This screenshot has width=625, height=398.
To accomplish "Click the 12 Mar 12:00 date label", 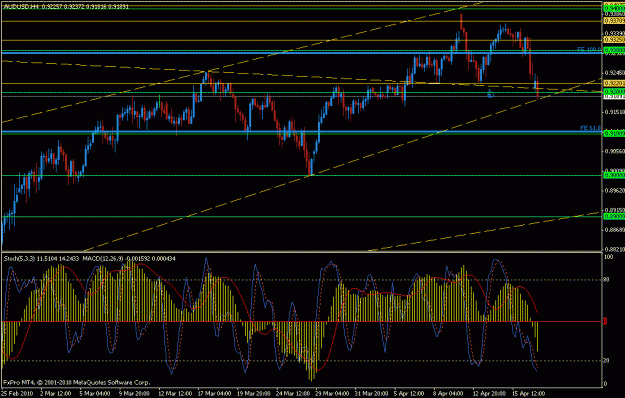I will pos(175,394).
